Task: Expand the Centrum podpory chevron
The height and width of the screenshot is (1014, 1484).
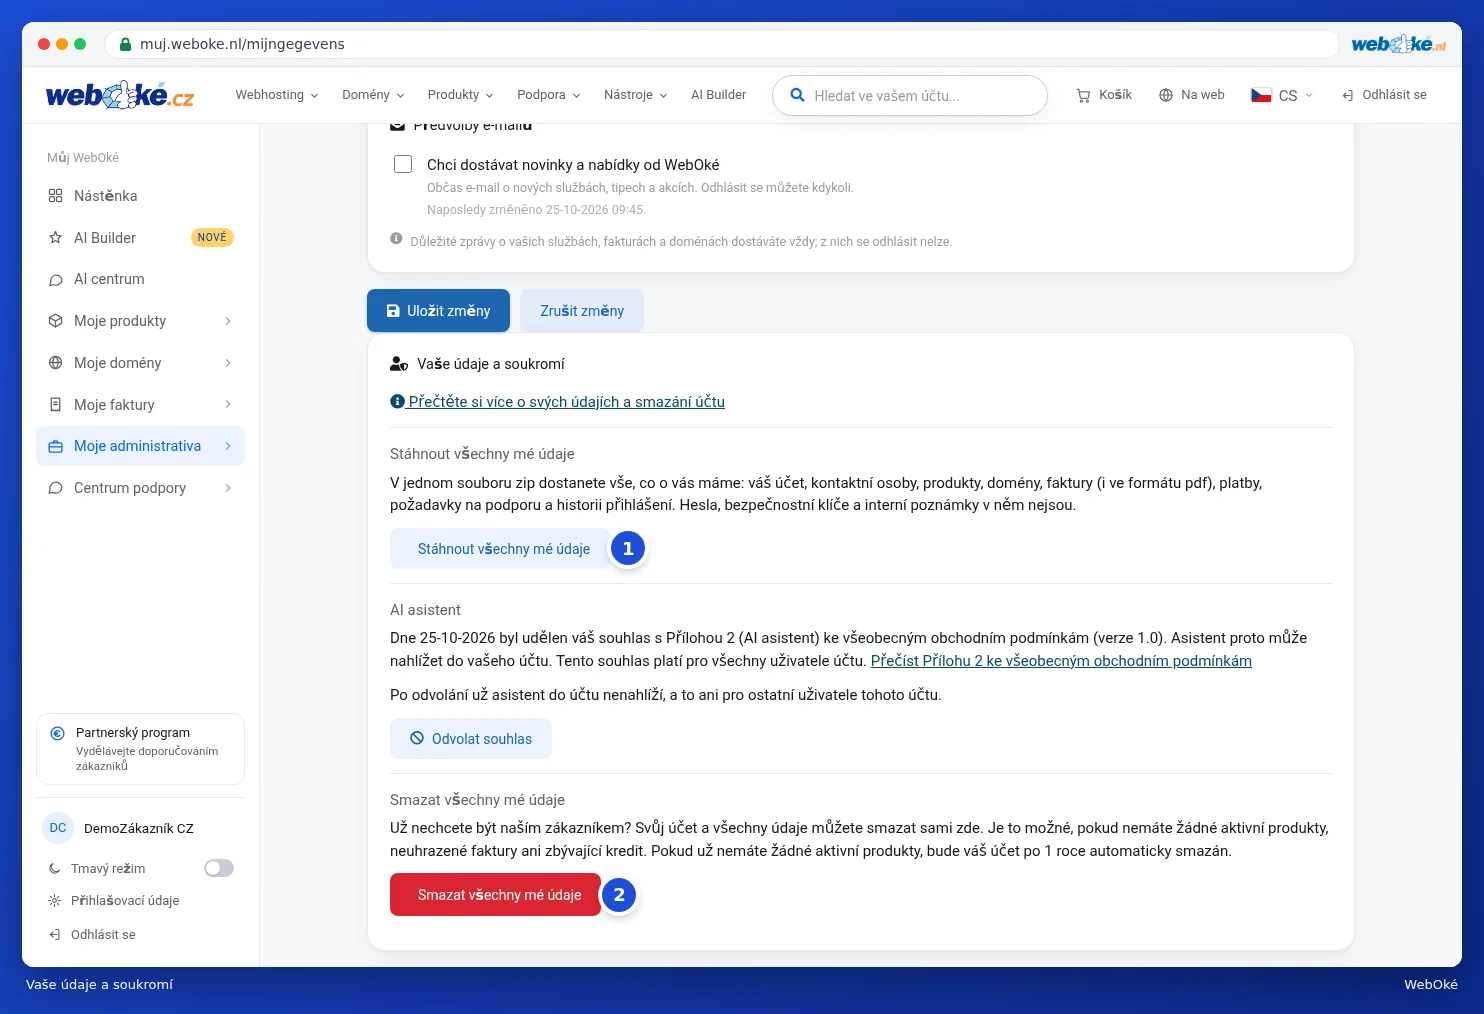Action: 228,488
